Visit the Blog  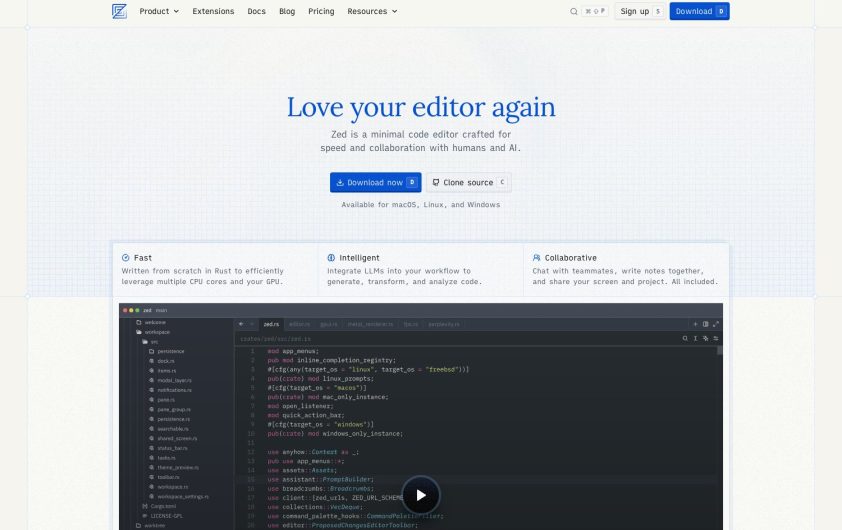287,11
